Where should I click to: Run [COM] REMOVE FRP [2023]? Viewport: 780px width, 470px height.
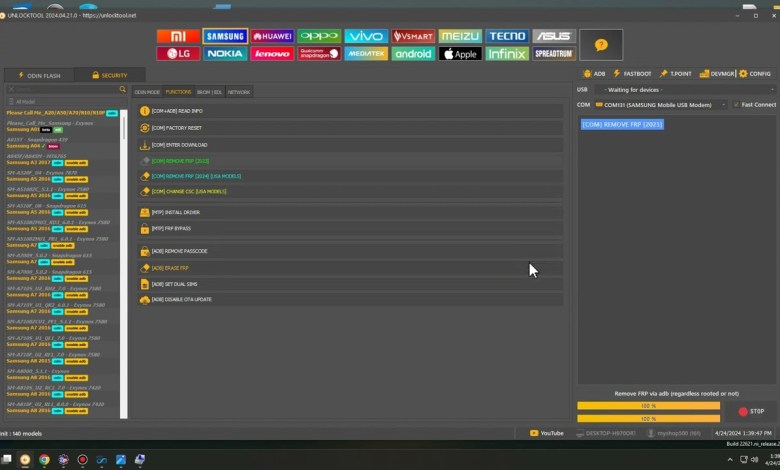click(351, 161)
